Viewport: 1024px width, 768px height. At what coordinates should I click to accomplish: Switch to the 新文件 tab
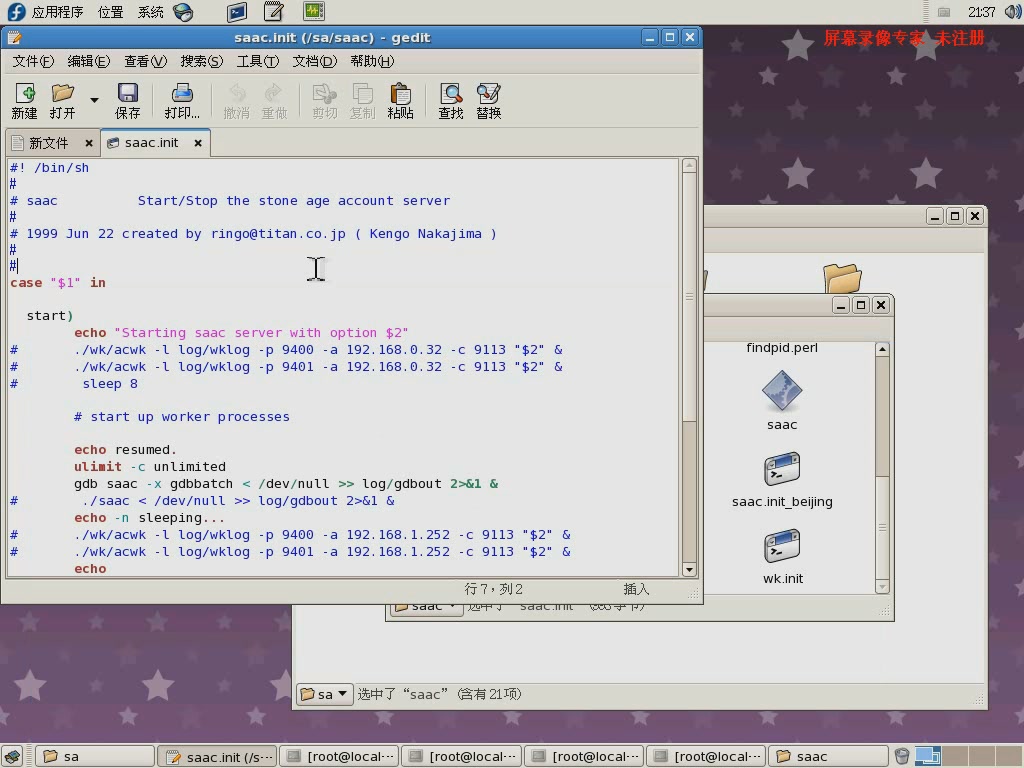[48, 143]
